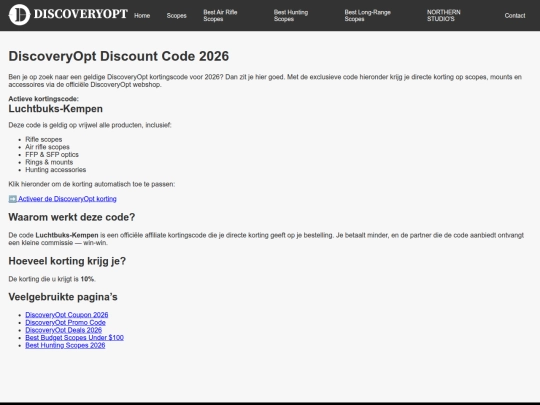Click 'Klik hieronder om de korting' sentence
The height and width of the screenshot is (405, 540).
[x=92, y=184]
